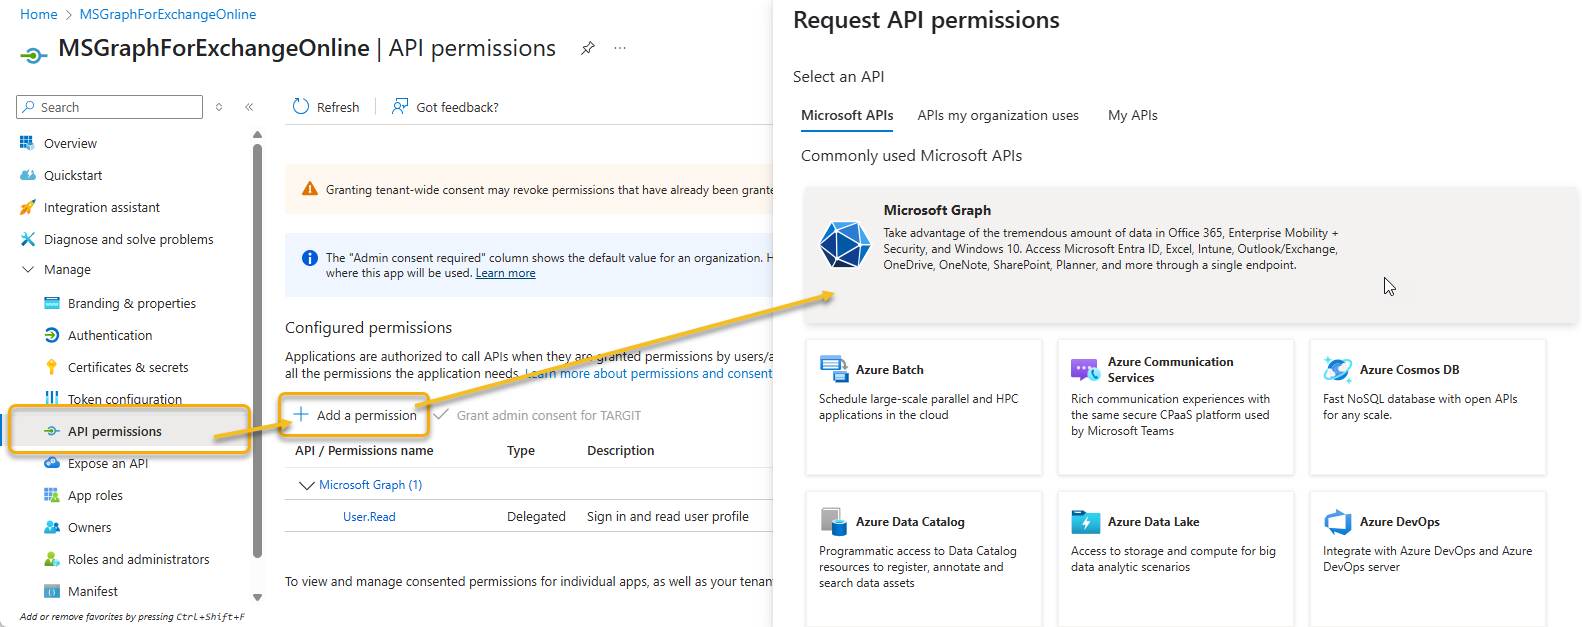Click the MSGraphForExchangeOnline breadcrumb link
The height and width of the screenshot is (627, 1582).
tap(168, 14)
